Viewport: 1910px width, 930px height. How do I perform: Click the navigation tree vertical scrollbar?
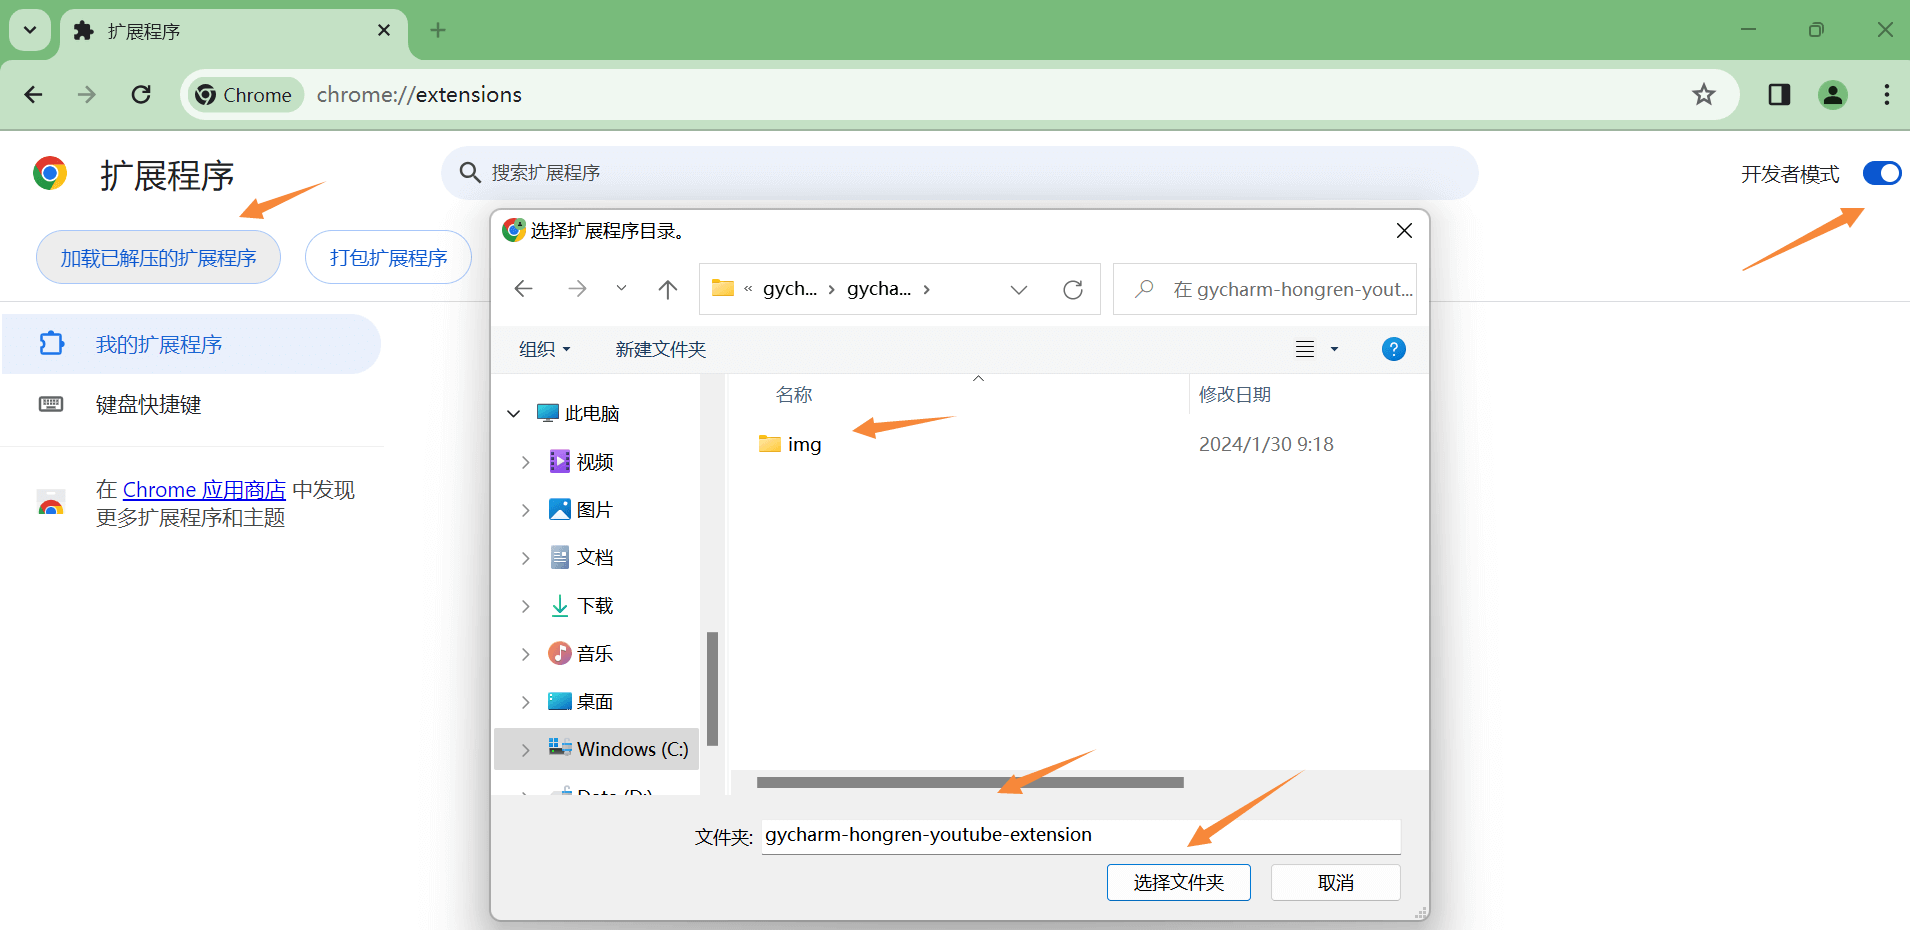[713, 689]
